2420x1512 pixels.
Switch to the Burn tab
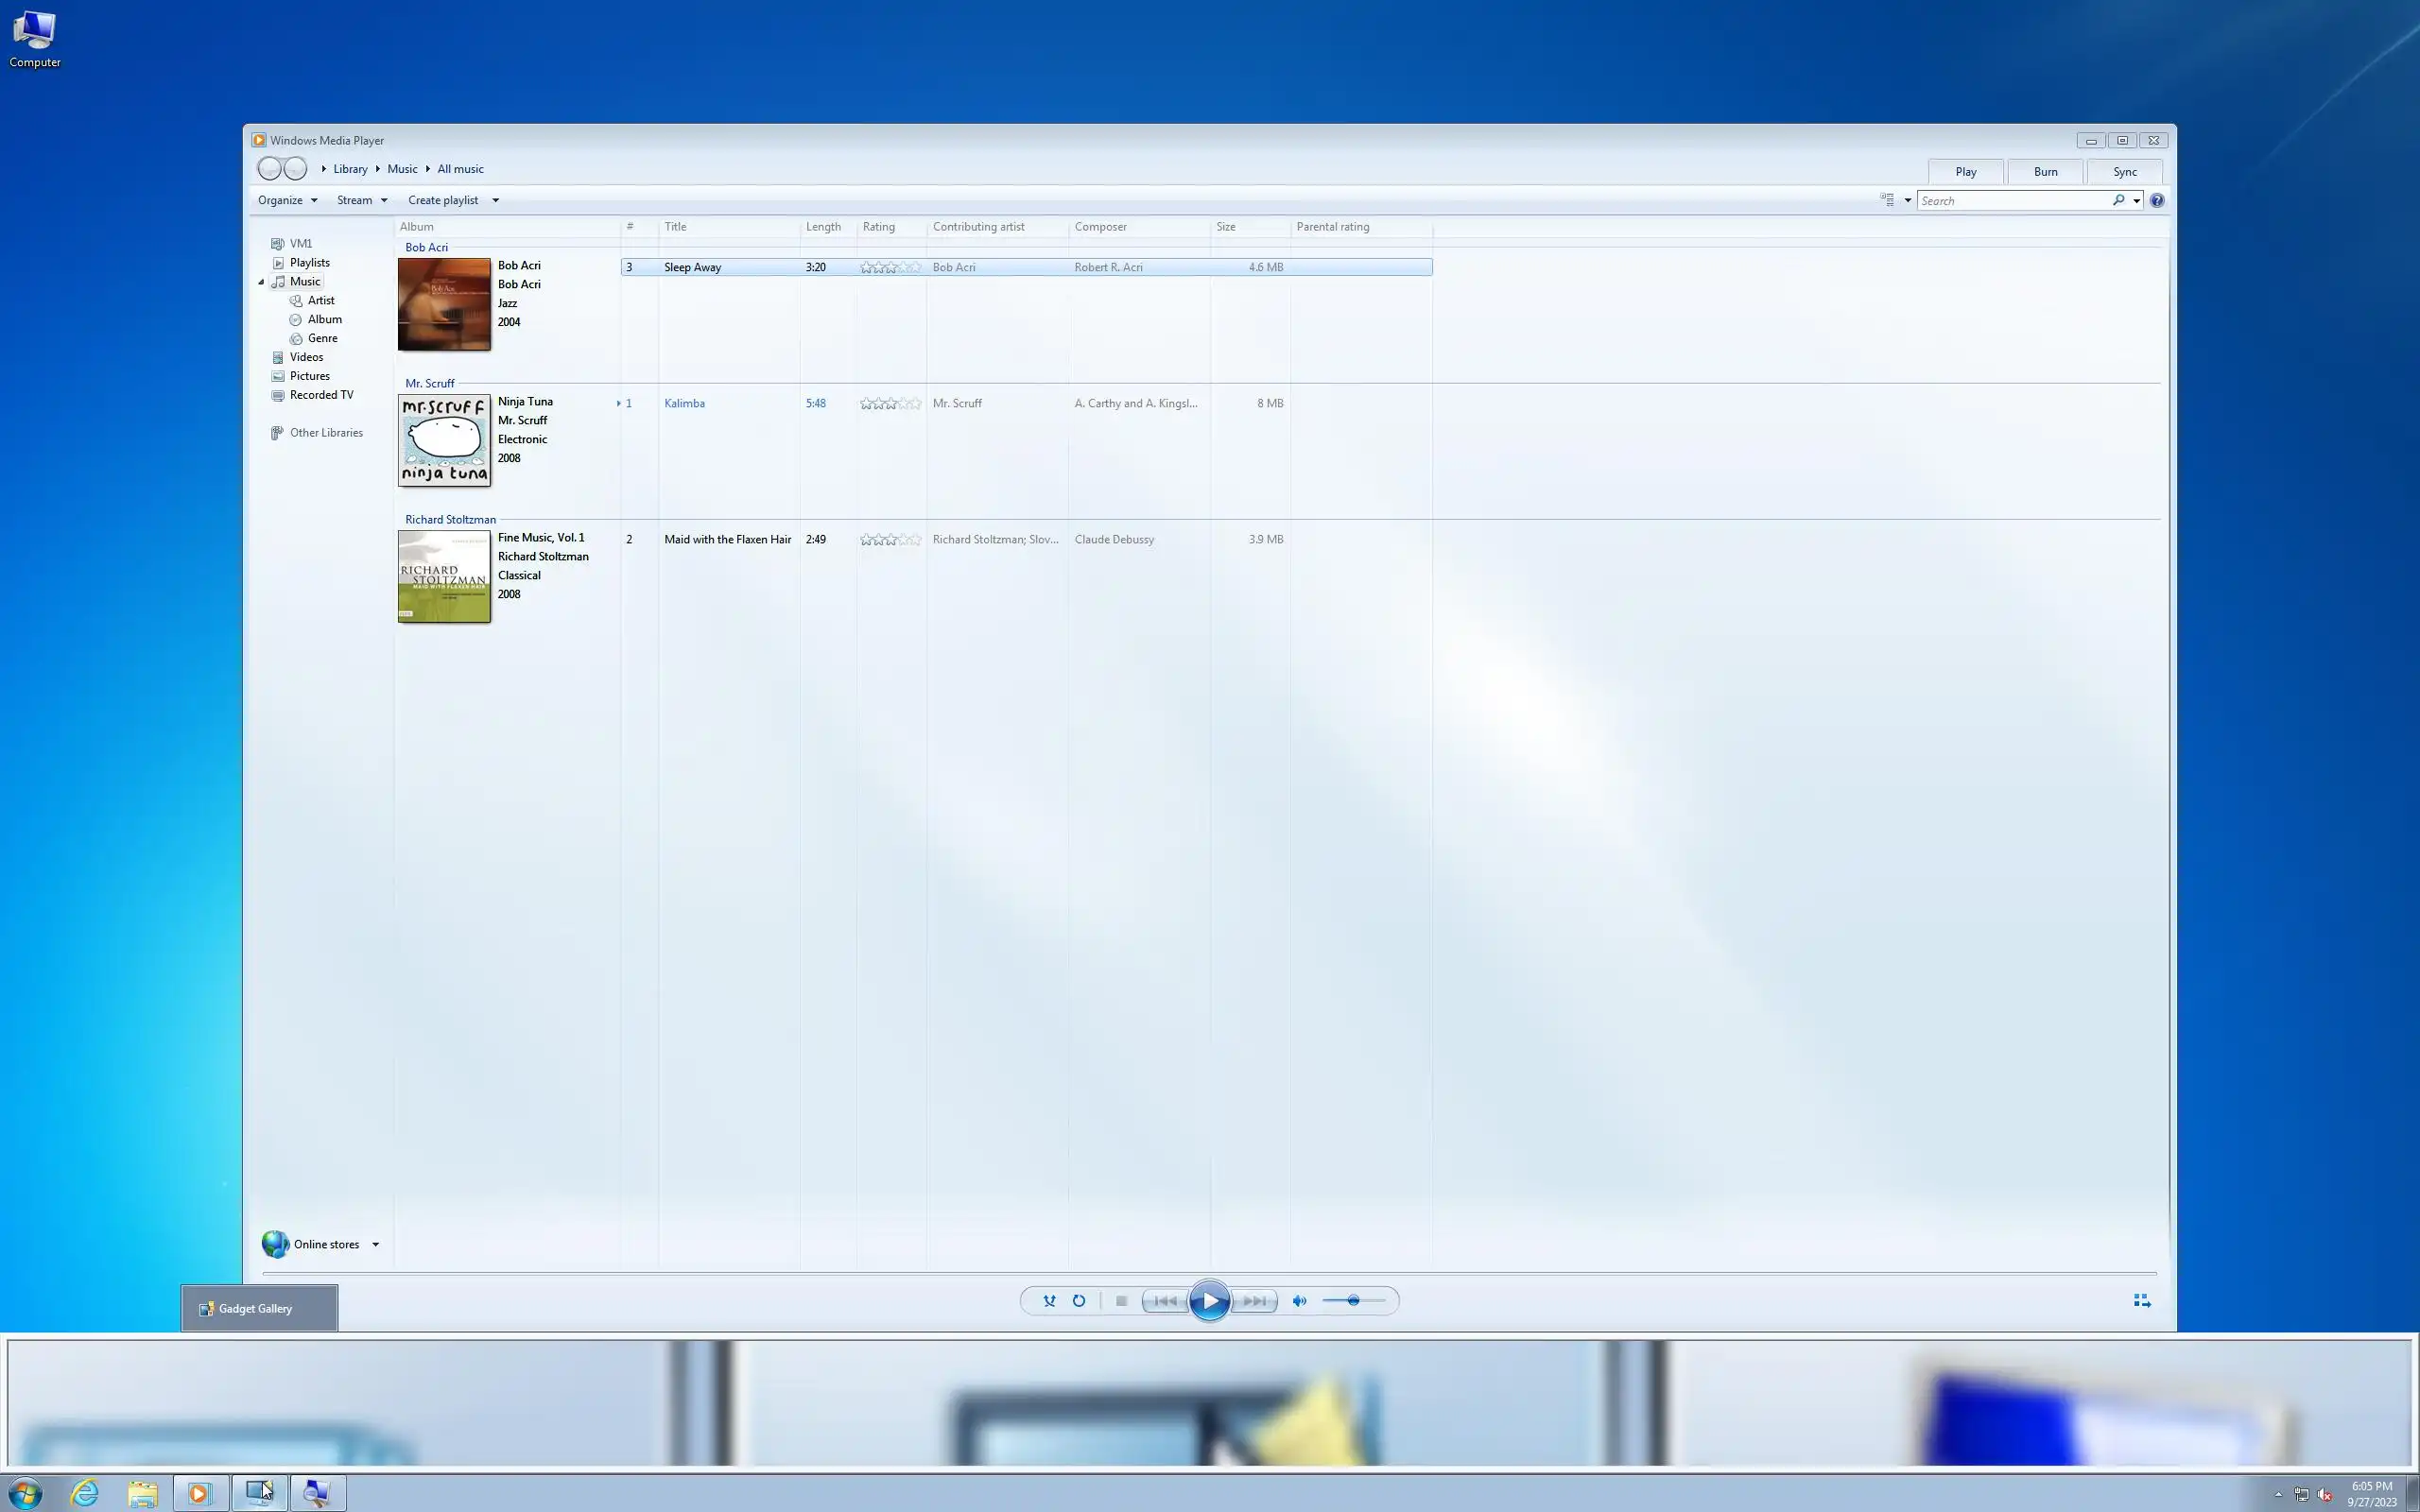[2045, 172]
